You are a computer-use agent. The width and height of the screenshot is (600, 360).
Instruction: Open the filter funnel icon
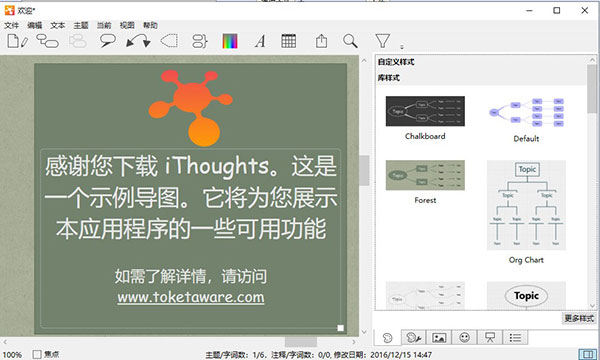[x=382, y=41]
